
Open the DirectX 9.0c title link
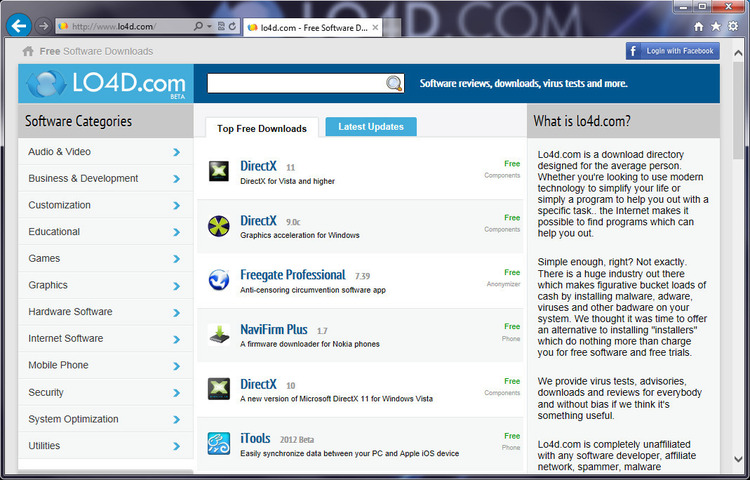click(x=258, y=220)
